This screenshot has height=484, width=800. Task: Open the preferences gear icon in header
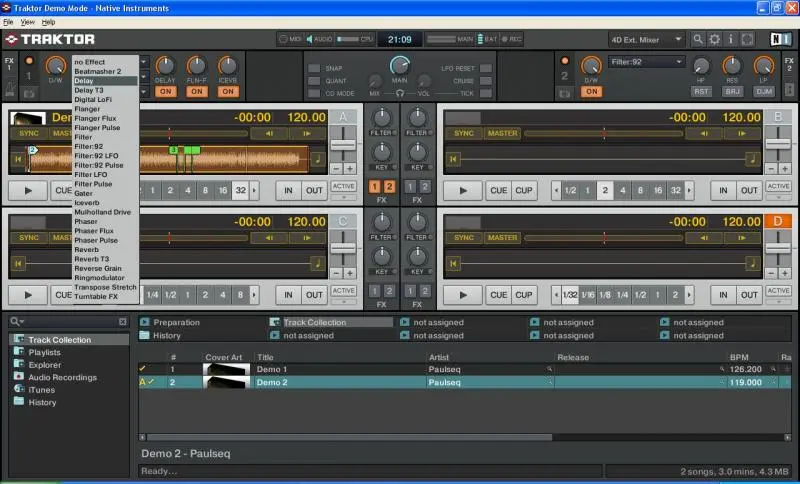pyautogui.click(x=715, y=39)
